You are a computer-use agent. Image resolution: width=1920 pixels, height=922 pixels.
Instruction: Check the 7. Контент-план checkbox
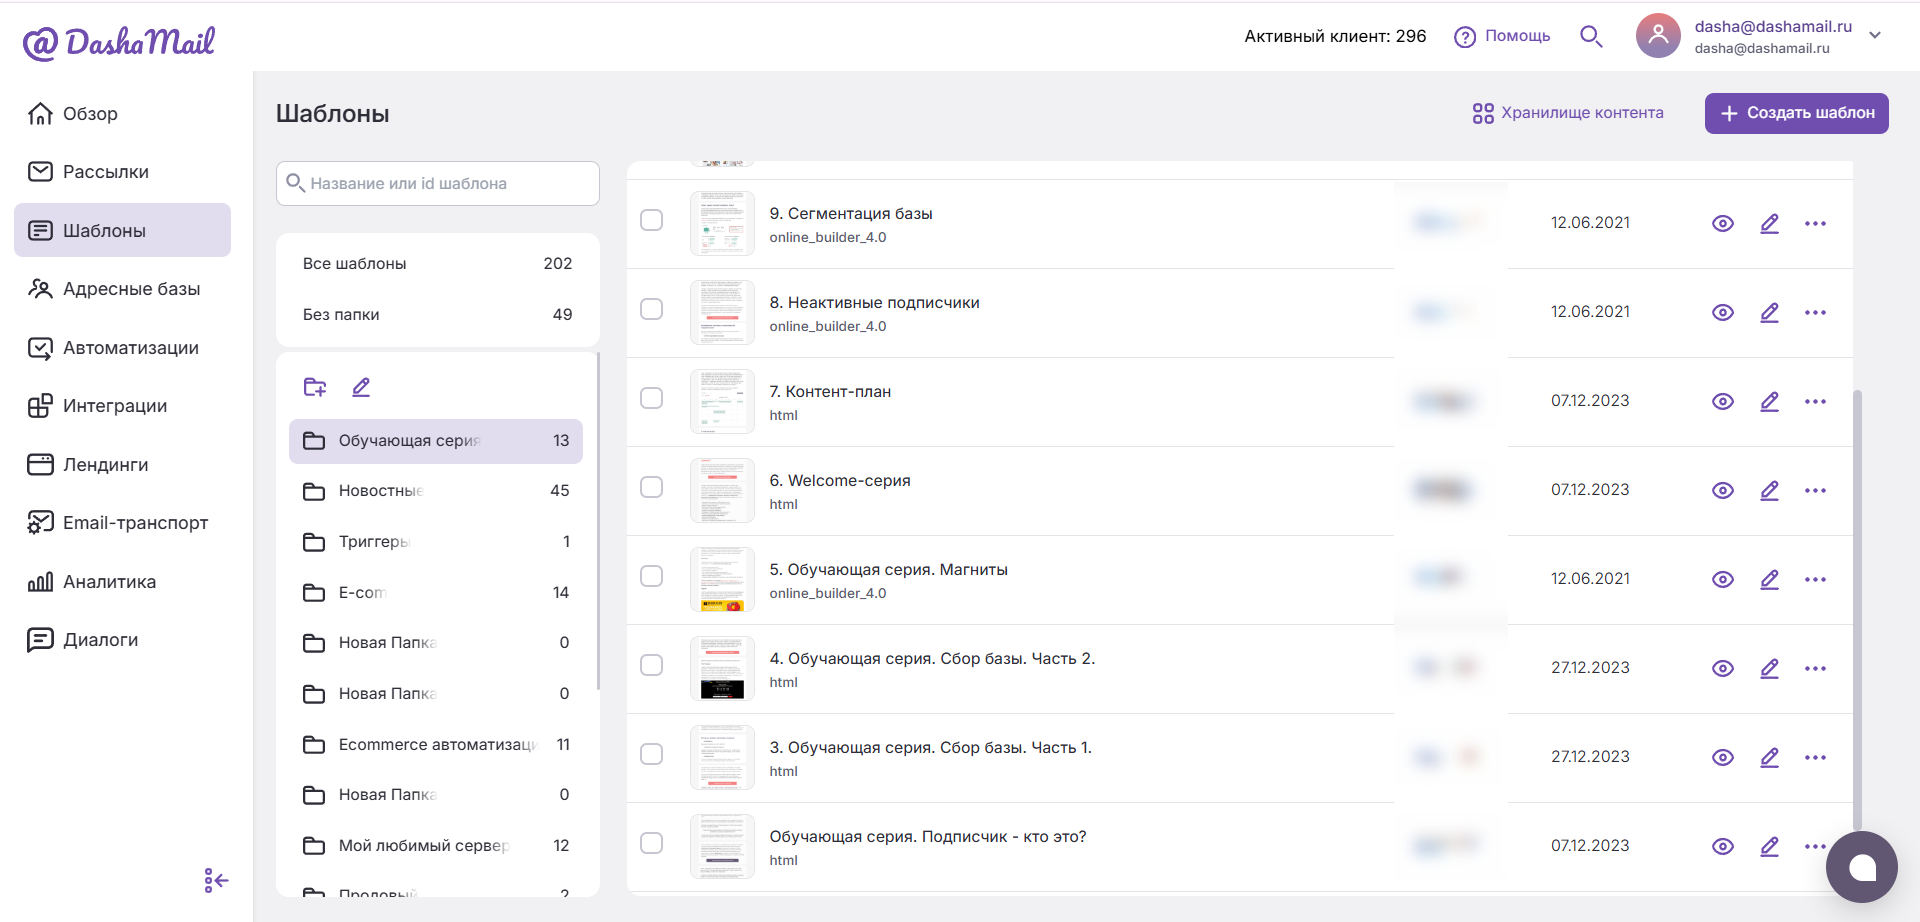(x=651, y=398)
